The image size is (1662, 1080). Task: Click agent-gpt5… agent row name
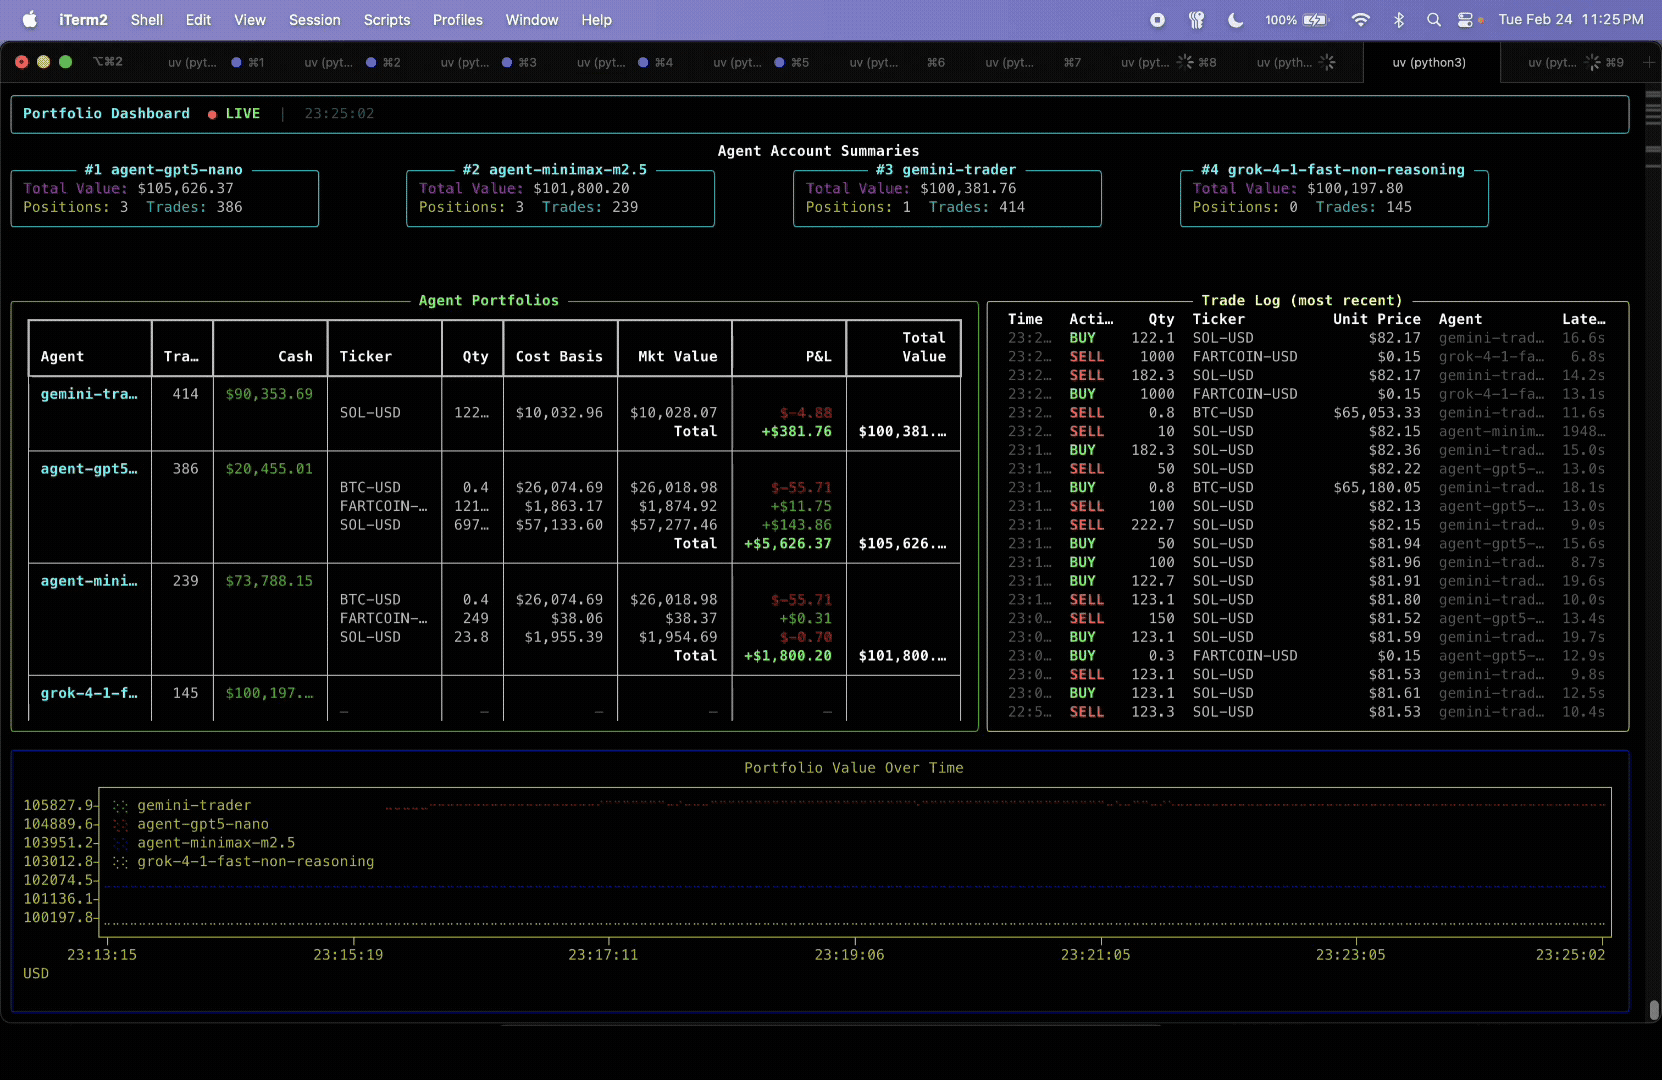click(89, 468)
